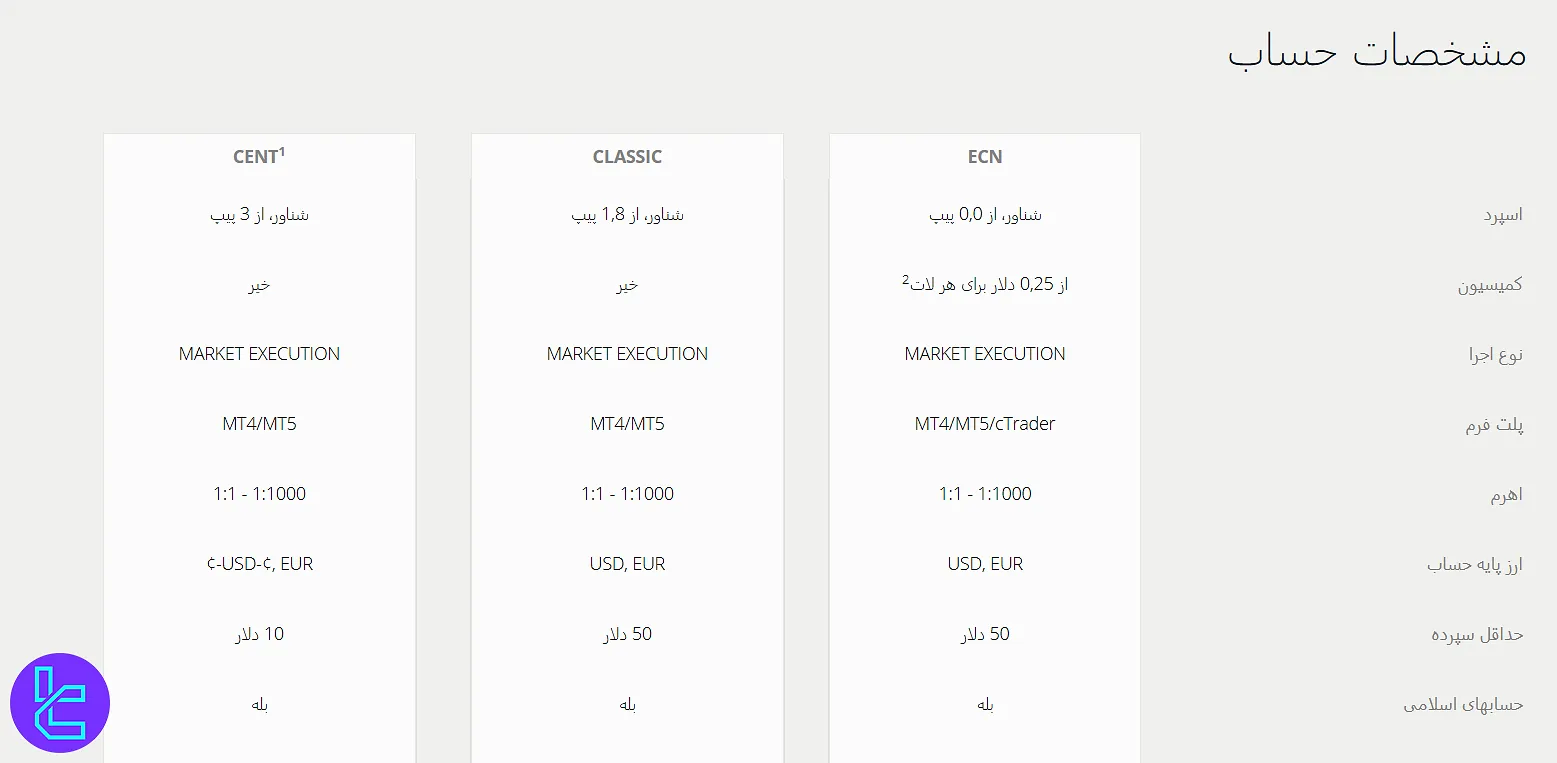Select the ECN column header
Viewport: 1557px width, 763px height.
[x=984, y=156]
